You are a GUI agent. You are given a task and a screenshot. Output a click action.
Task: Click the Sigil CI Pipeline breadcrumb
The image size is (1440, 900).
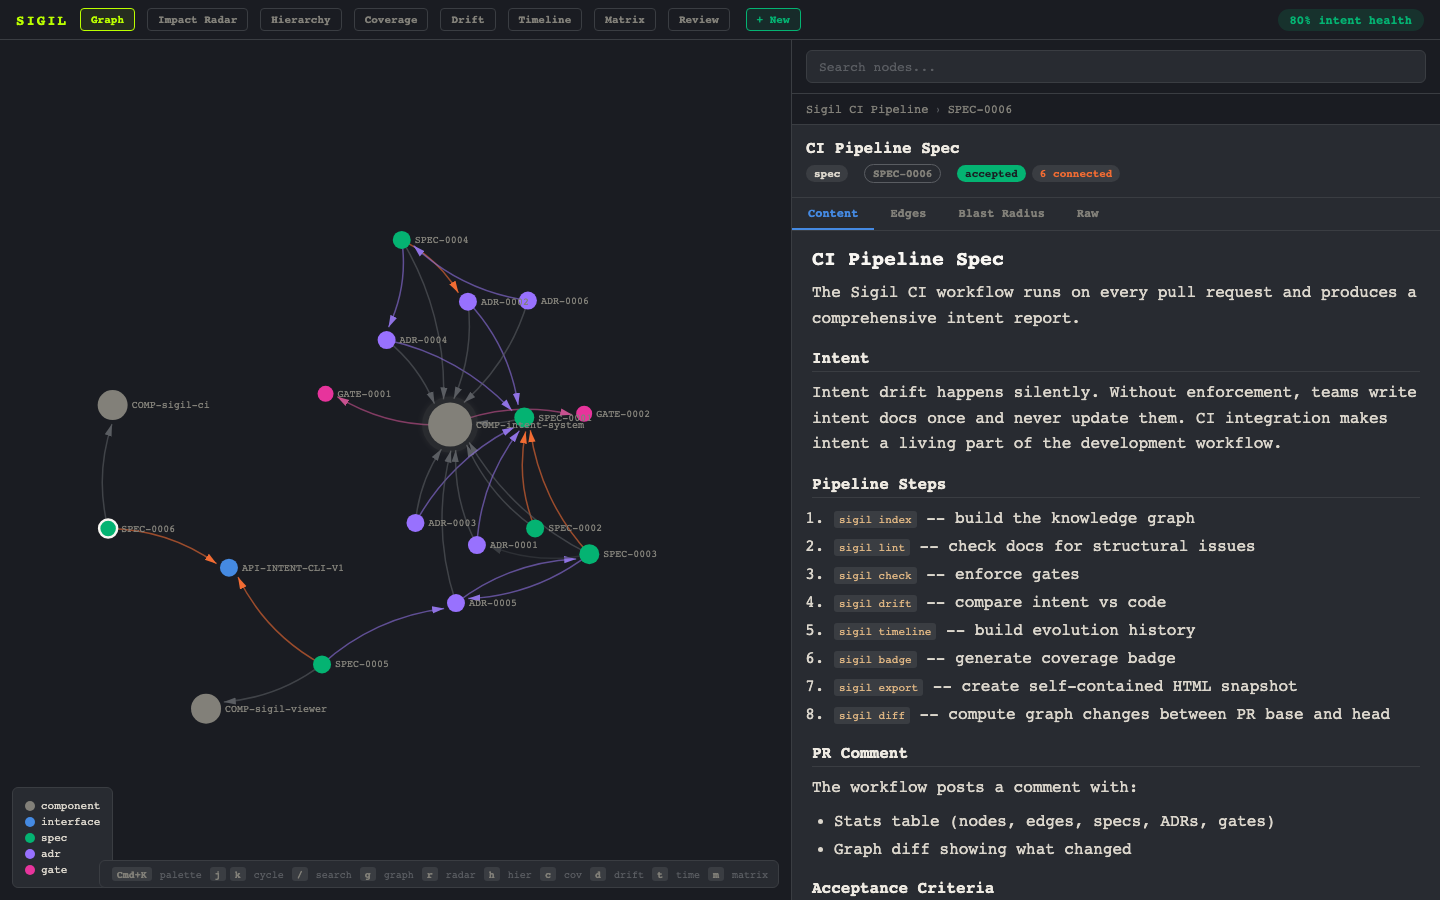click(x=866, y=109)
